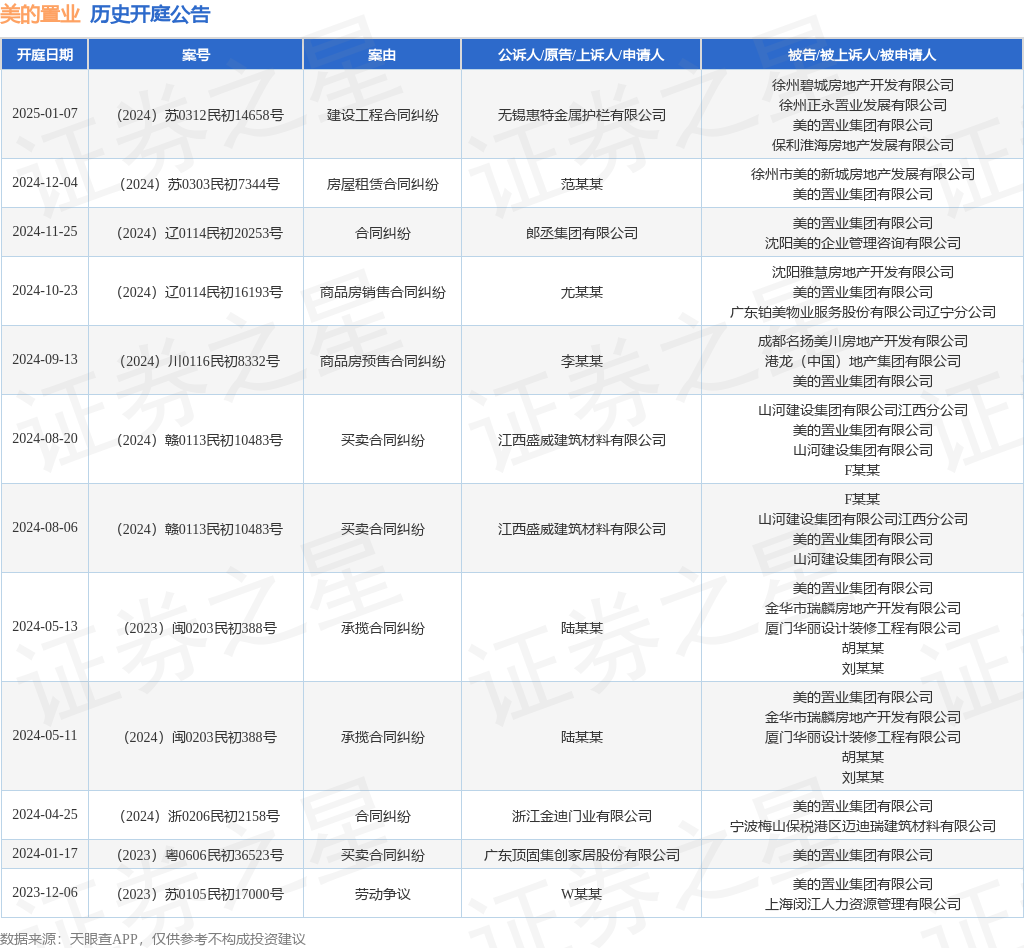The image size is (1024, 948).
Task: Click '陆某某' in the 2024-05-13 row
Action: 582,629
